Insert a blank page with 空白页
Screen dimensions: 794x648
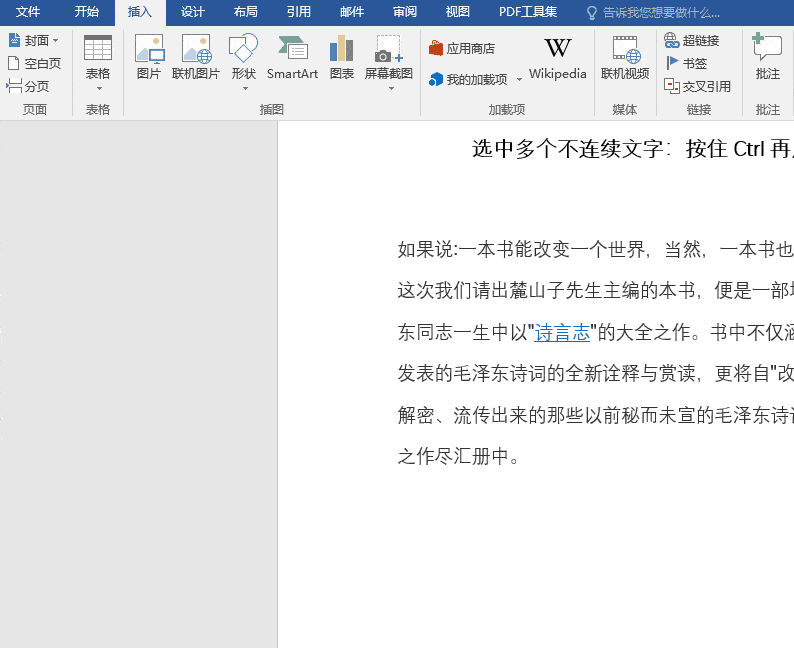34,63
